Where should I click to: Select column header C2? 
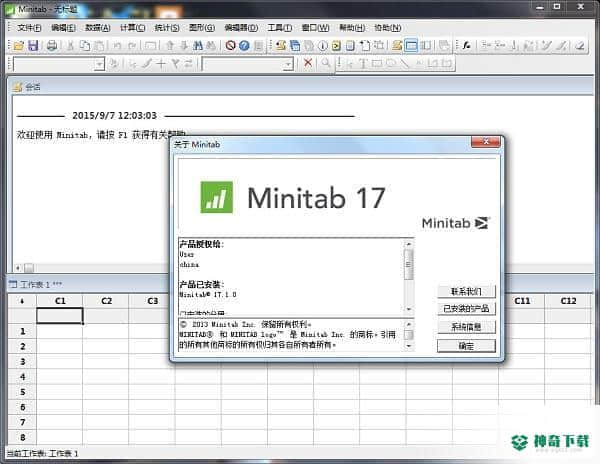point(106,301)
